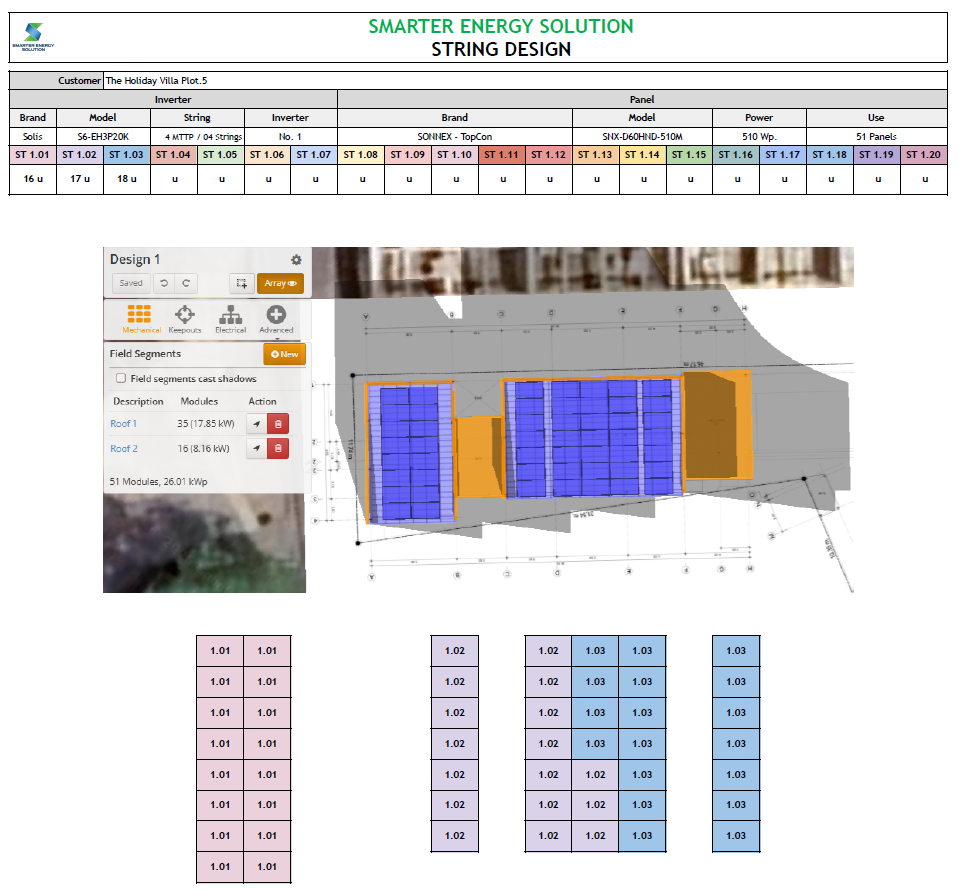The height and width of the screenshot is (891, 960).
Task: Click the '18 u' string count cell
Action: pyautogui.click(x=127, y=179)
